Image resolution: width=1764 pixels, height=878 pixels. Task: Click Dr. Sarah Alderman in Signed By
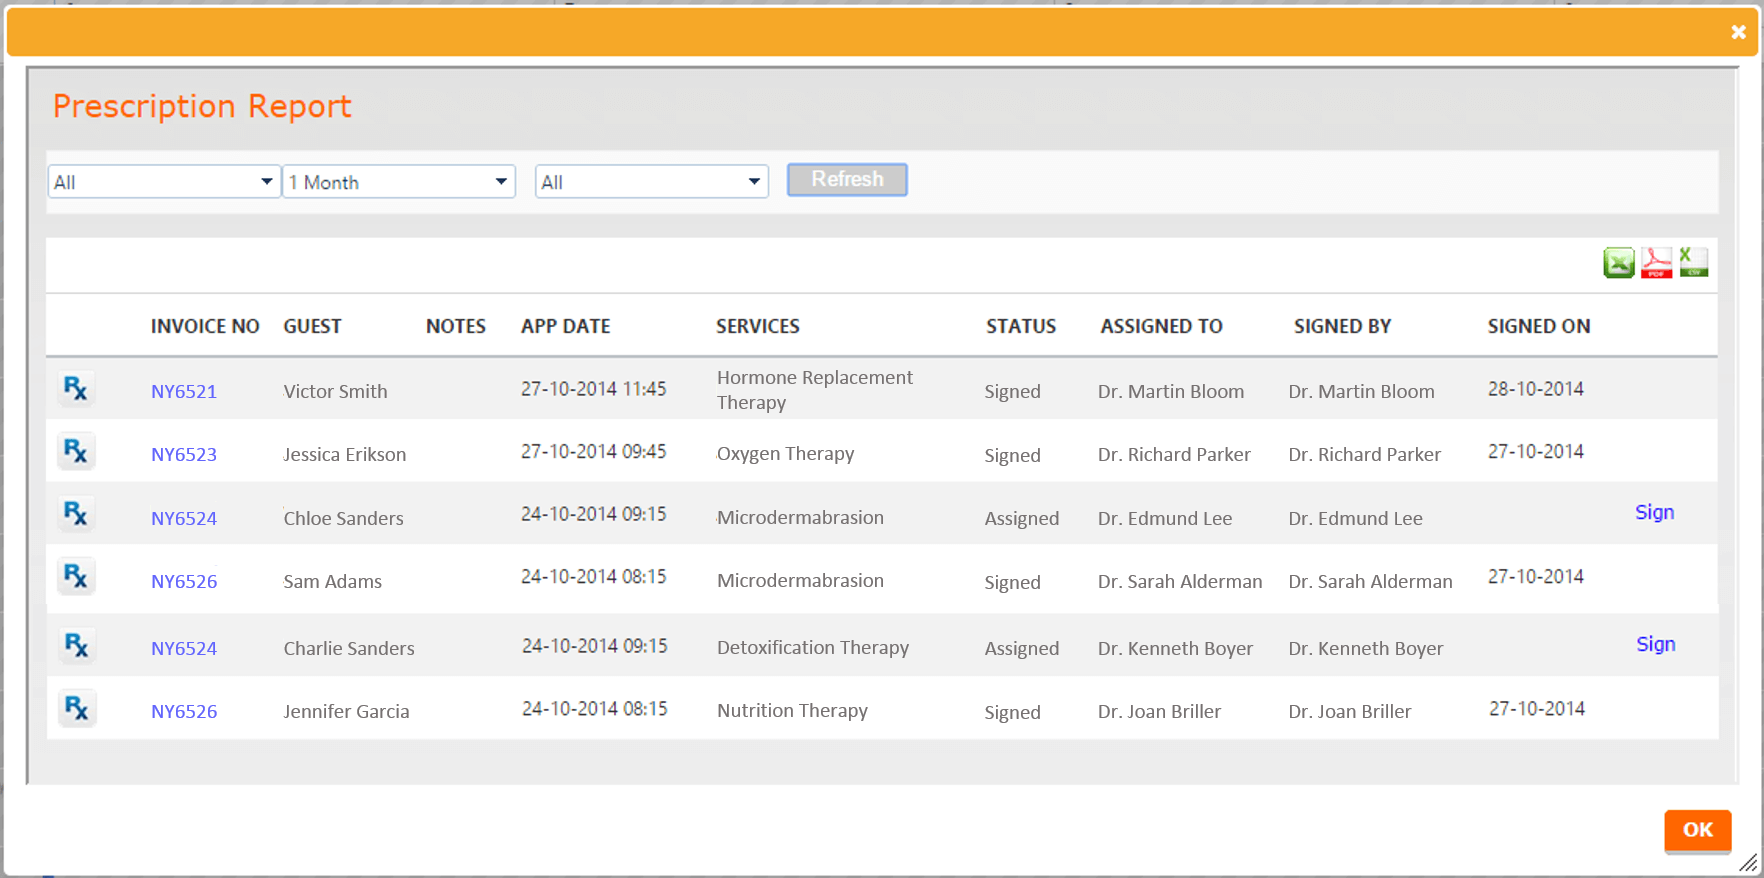coord(1370,581)
